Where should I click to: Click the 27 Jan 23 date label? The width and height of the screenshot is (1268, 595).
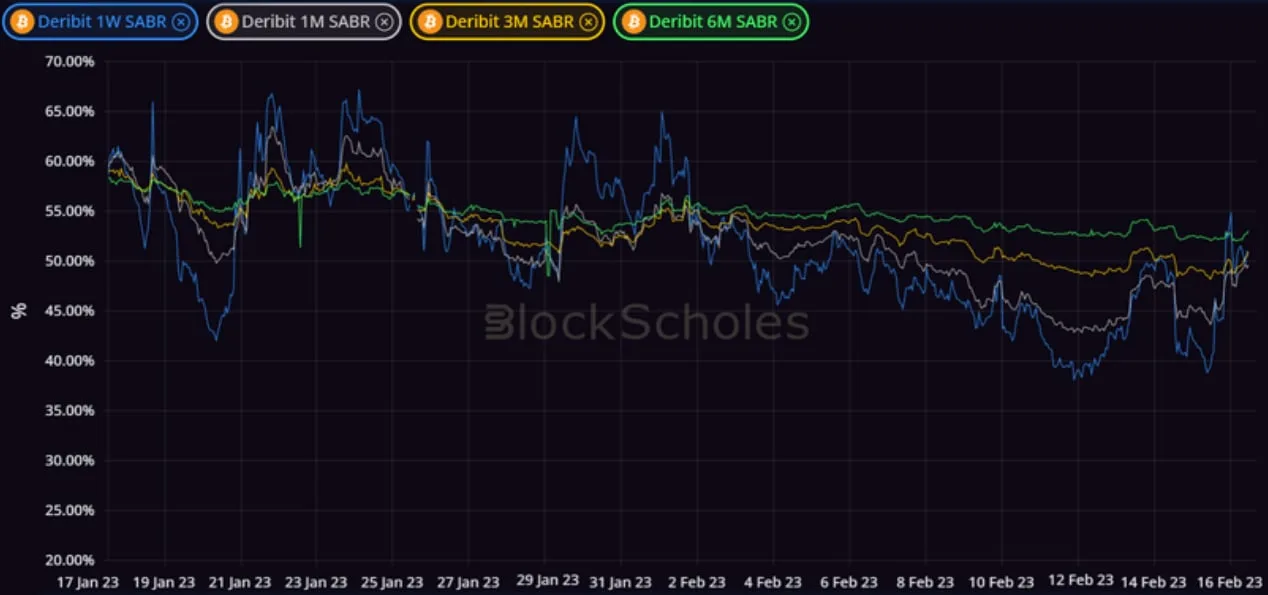[469, 582]
